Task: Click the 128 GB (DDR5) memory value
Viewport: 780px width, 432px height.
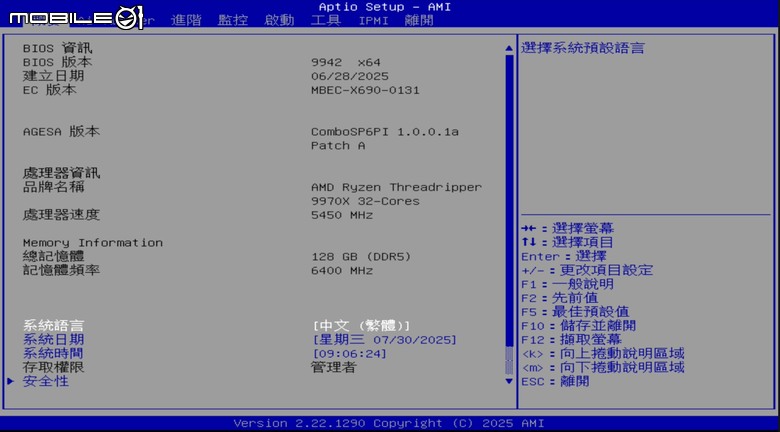Action: pyautogui.click(x=362, y=257)
